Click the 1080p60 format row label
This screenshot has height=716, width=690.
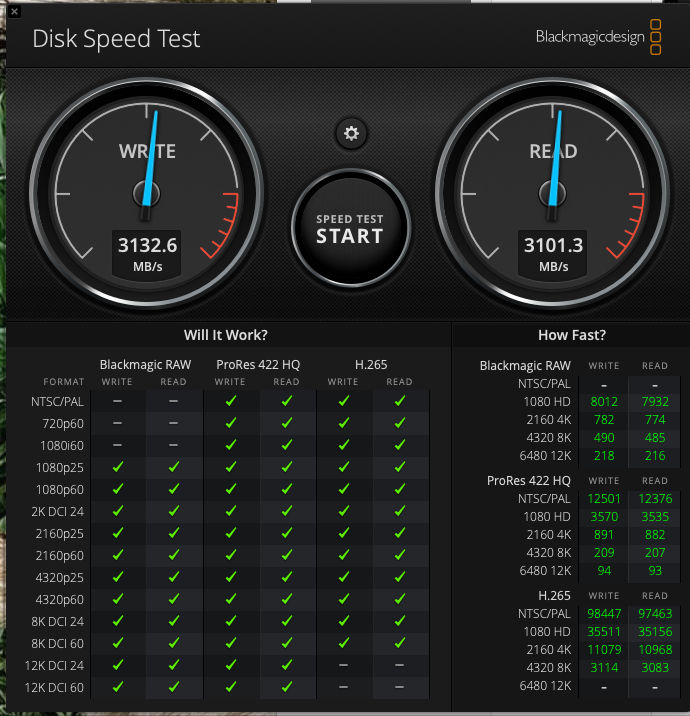click(x=60, y=490)
